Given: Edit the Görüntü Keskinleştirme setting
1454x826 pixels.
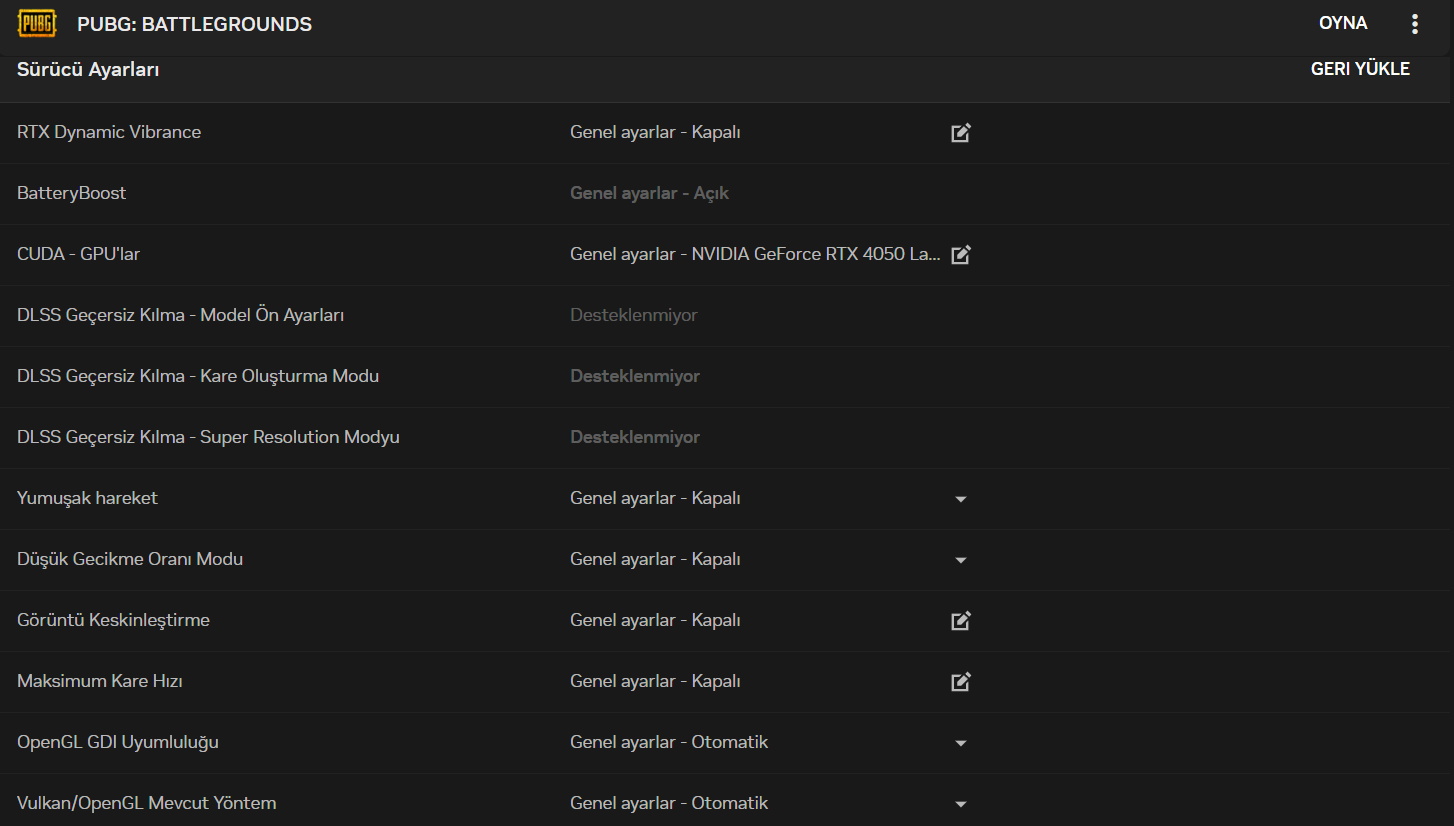Looking at the screenshot, I should (x=961, y=621).
